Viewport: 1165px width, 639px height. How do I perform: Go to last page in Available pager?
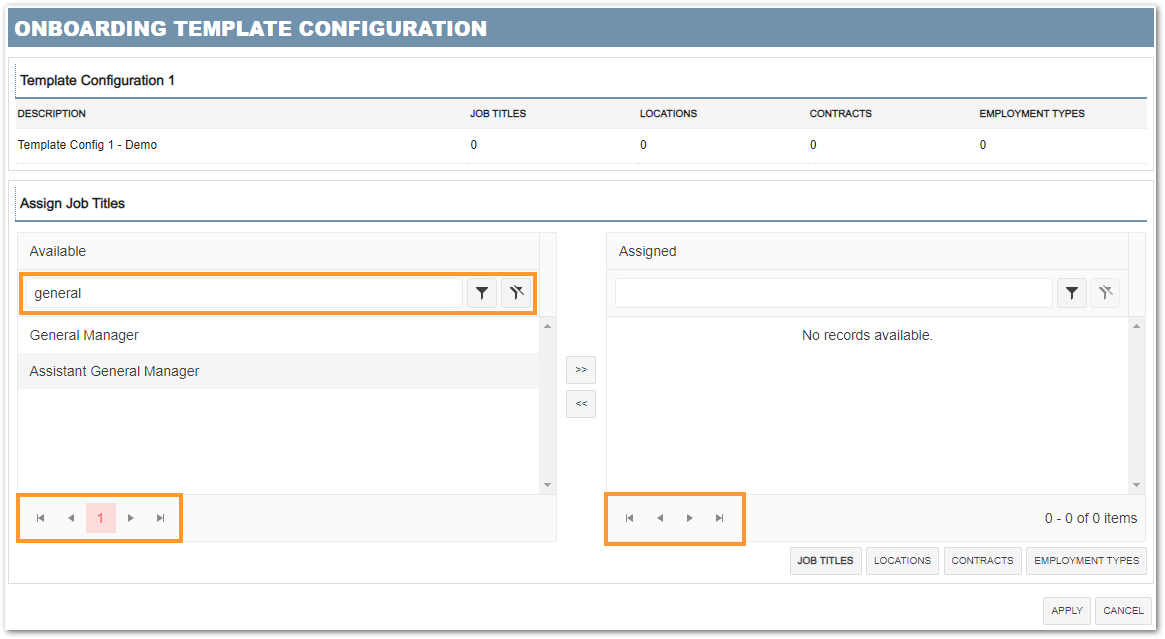[x=160, y=518]
